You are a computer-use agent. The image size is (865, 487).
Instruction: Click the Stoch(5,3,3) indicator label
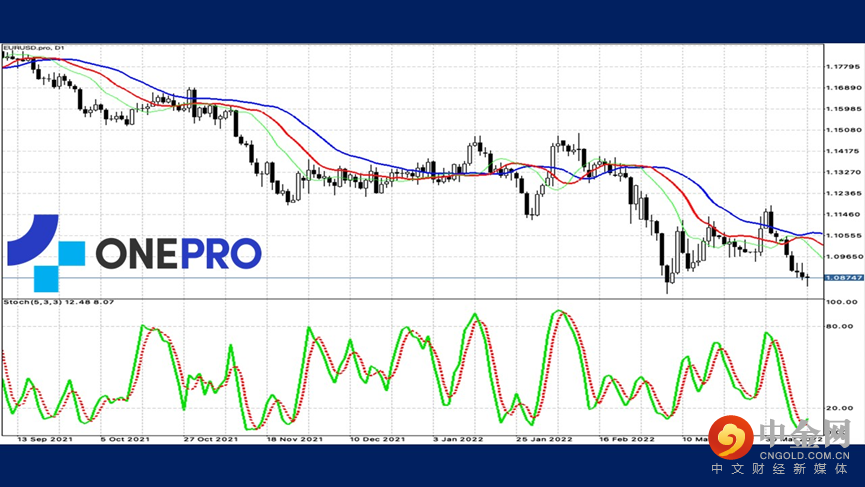[x=55, y=301]
